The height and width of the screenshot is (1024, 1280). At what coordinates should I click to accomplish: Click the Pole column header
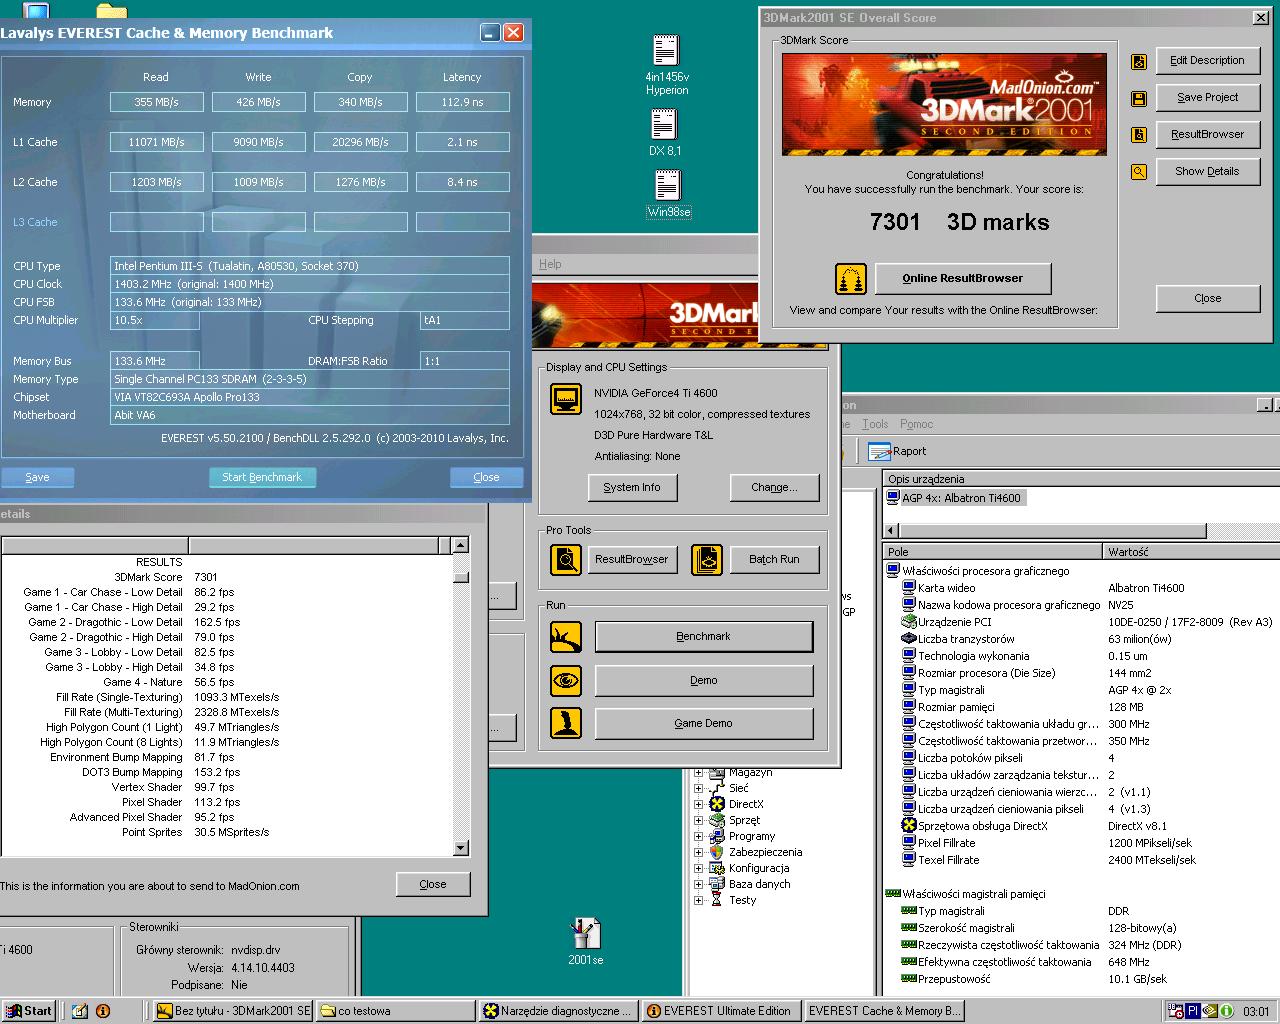coord(993,551)
